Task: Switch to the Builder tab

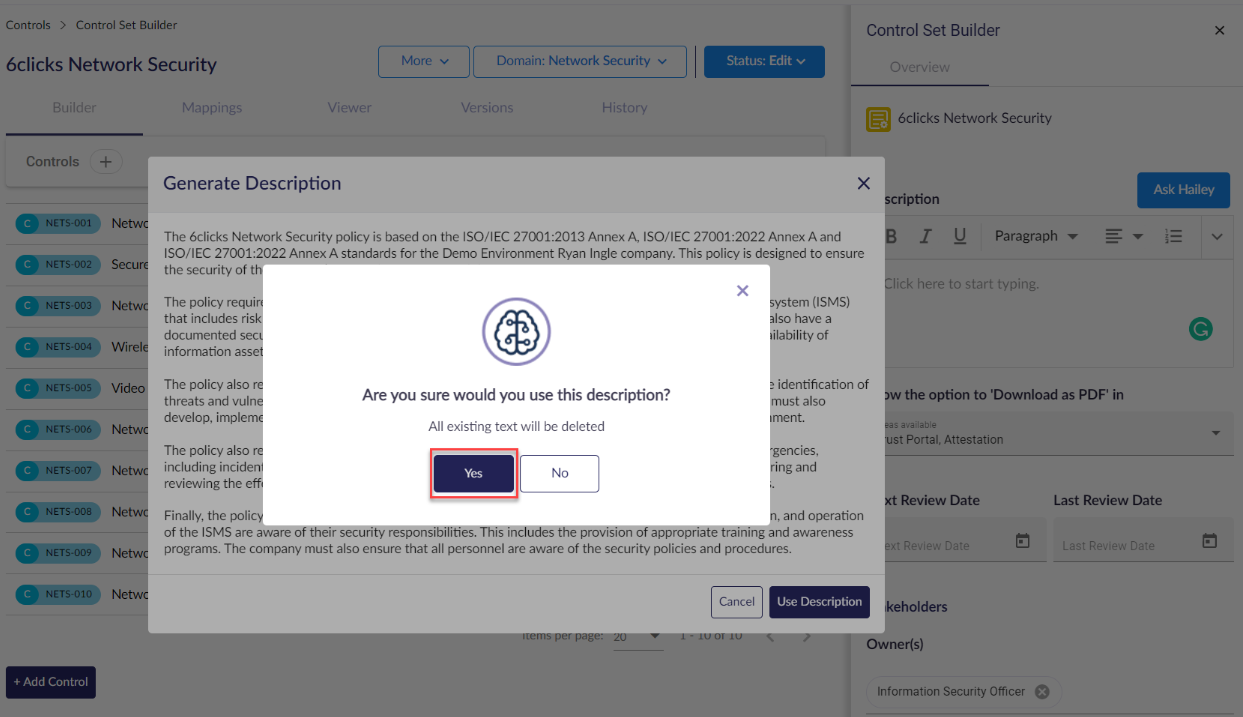Action: pos(74,108)
